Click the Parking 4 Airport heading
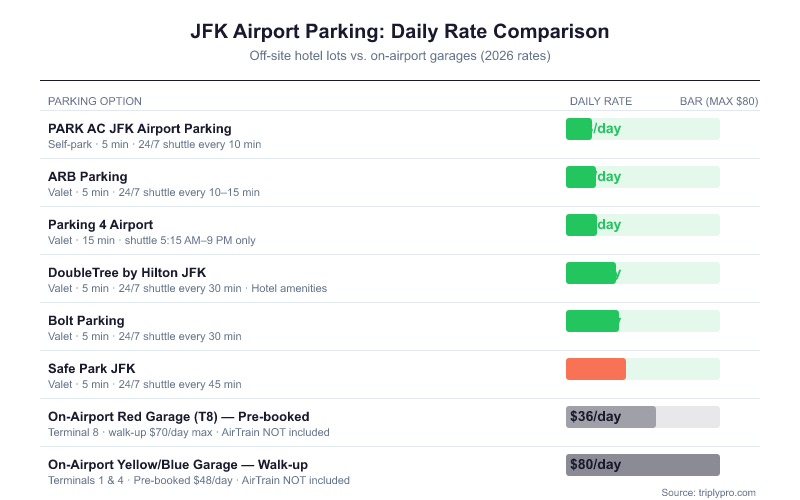This screenshot has height=500, width=800. click(100, 224)
